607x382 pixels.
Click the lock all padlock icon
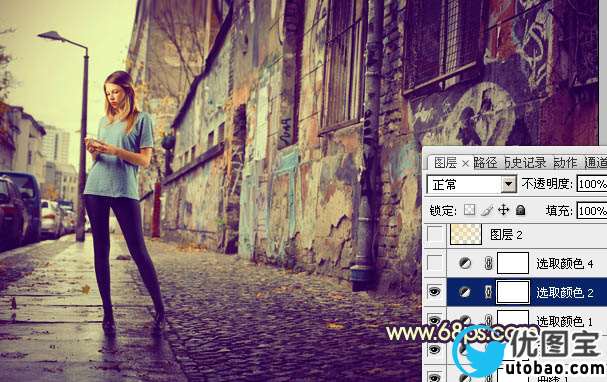click(521, 210)
